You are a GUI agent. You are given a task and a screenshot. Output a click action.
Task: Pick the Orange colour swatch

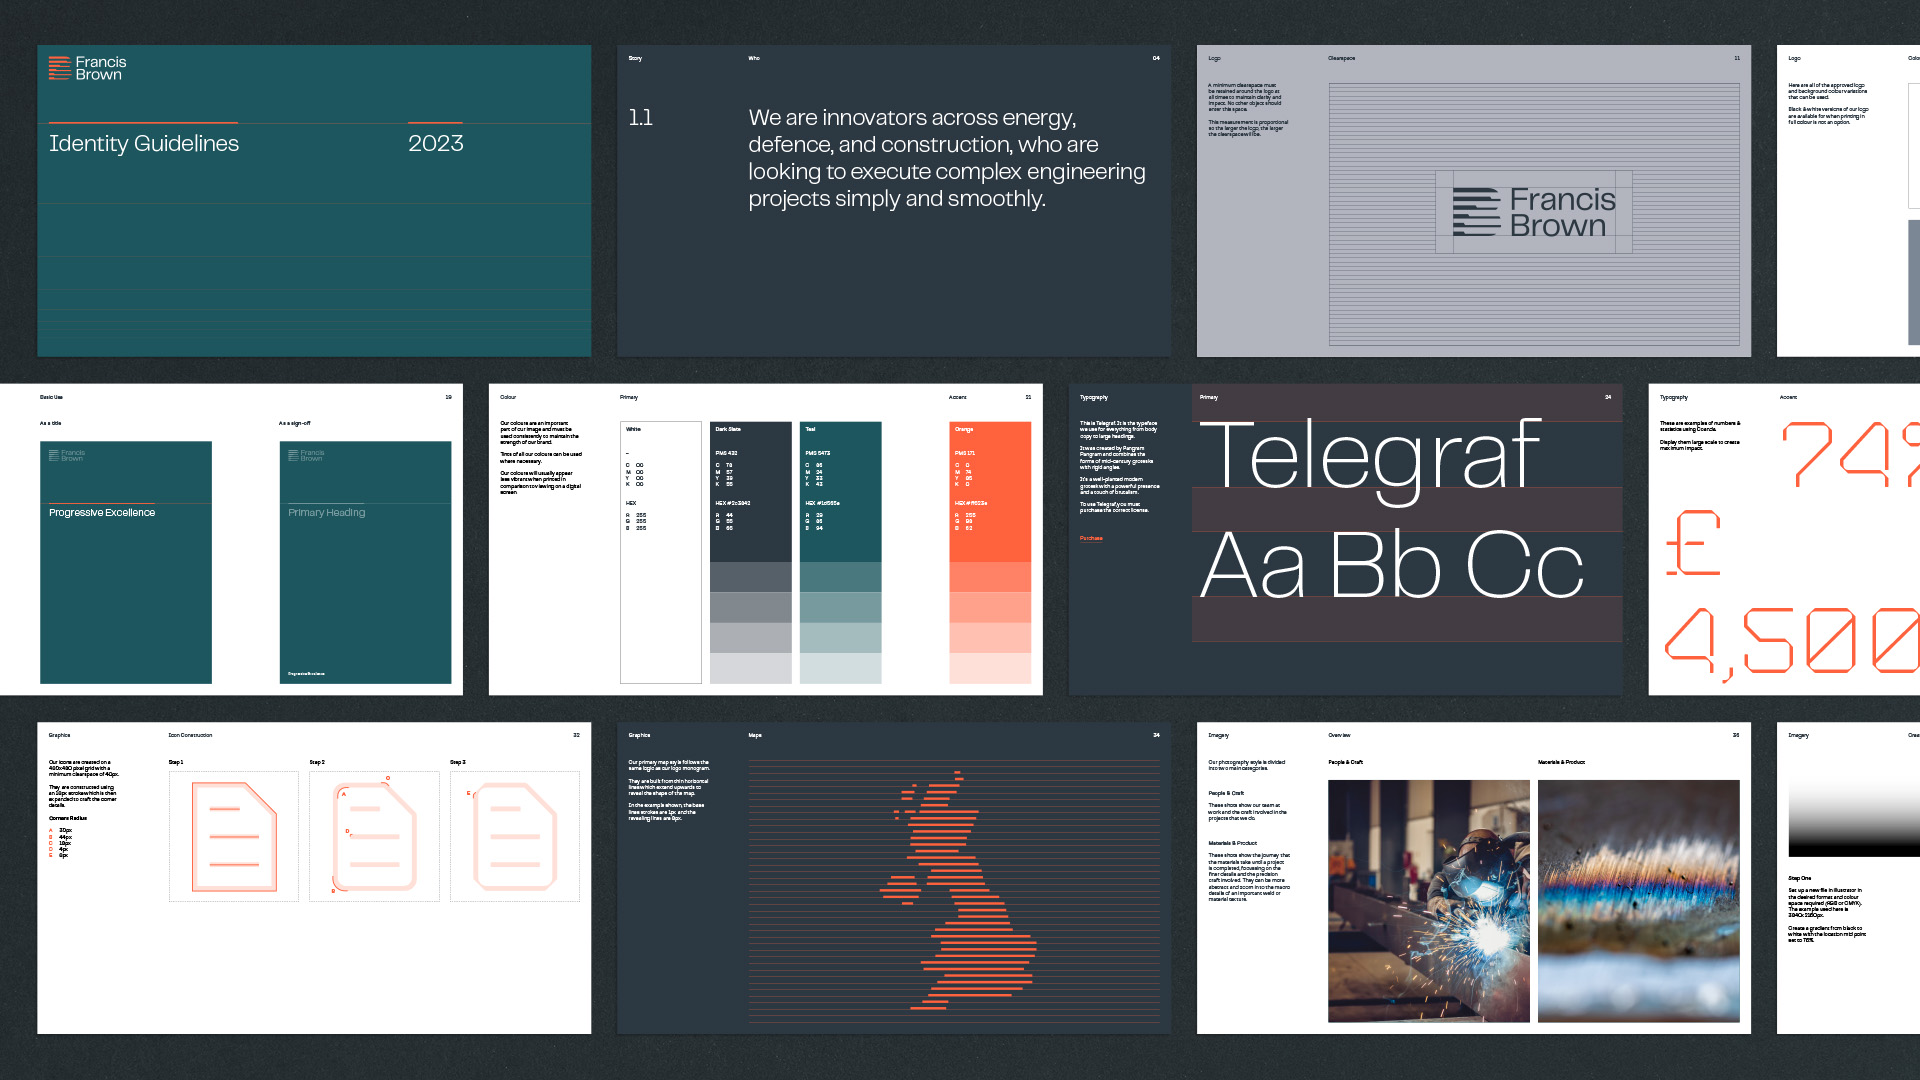[x=990, y=490]
